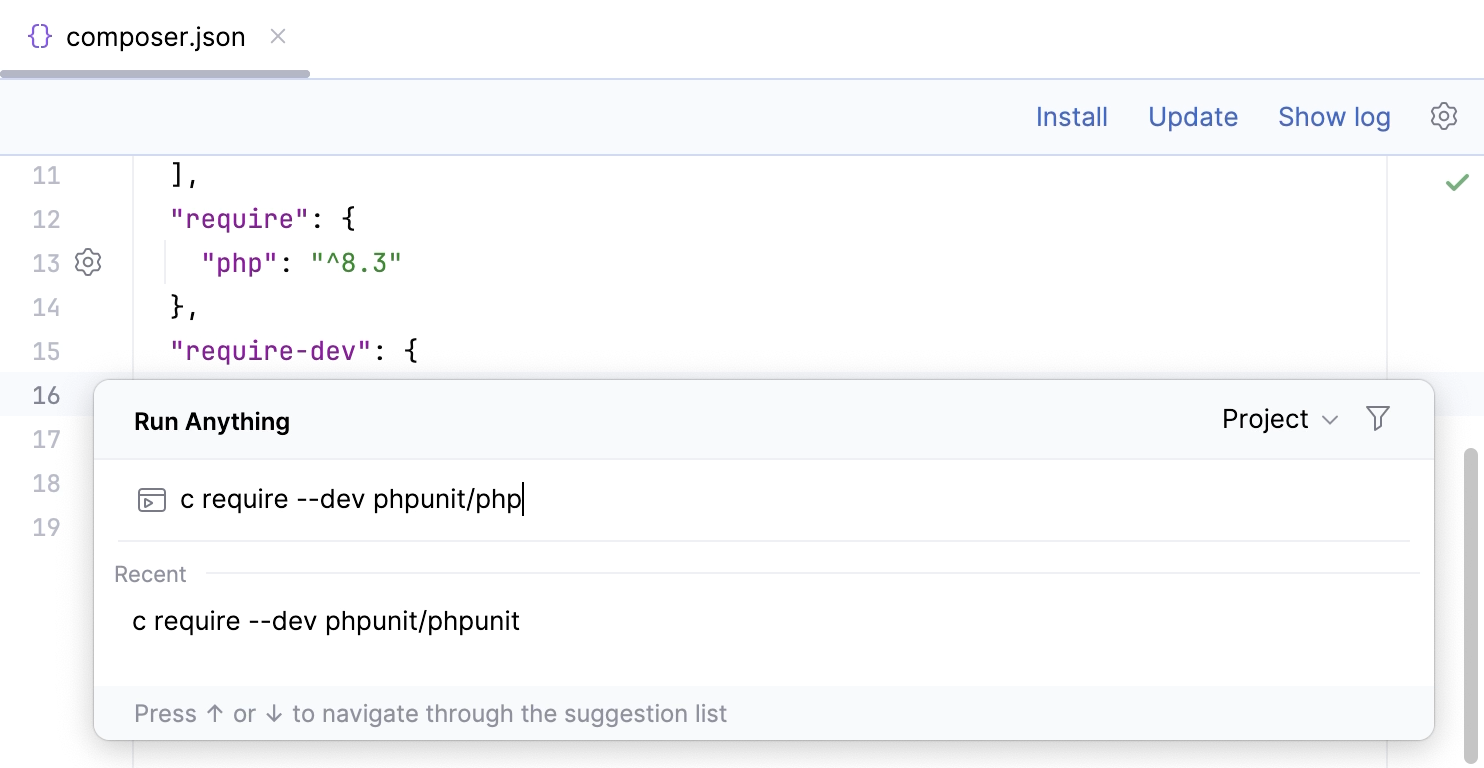Expand the Project scope dropdown

point(1280,419)
